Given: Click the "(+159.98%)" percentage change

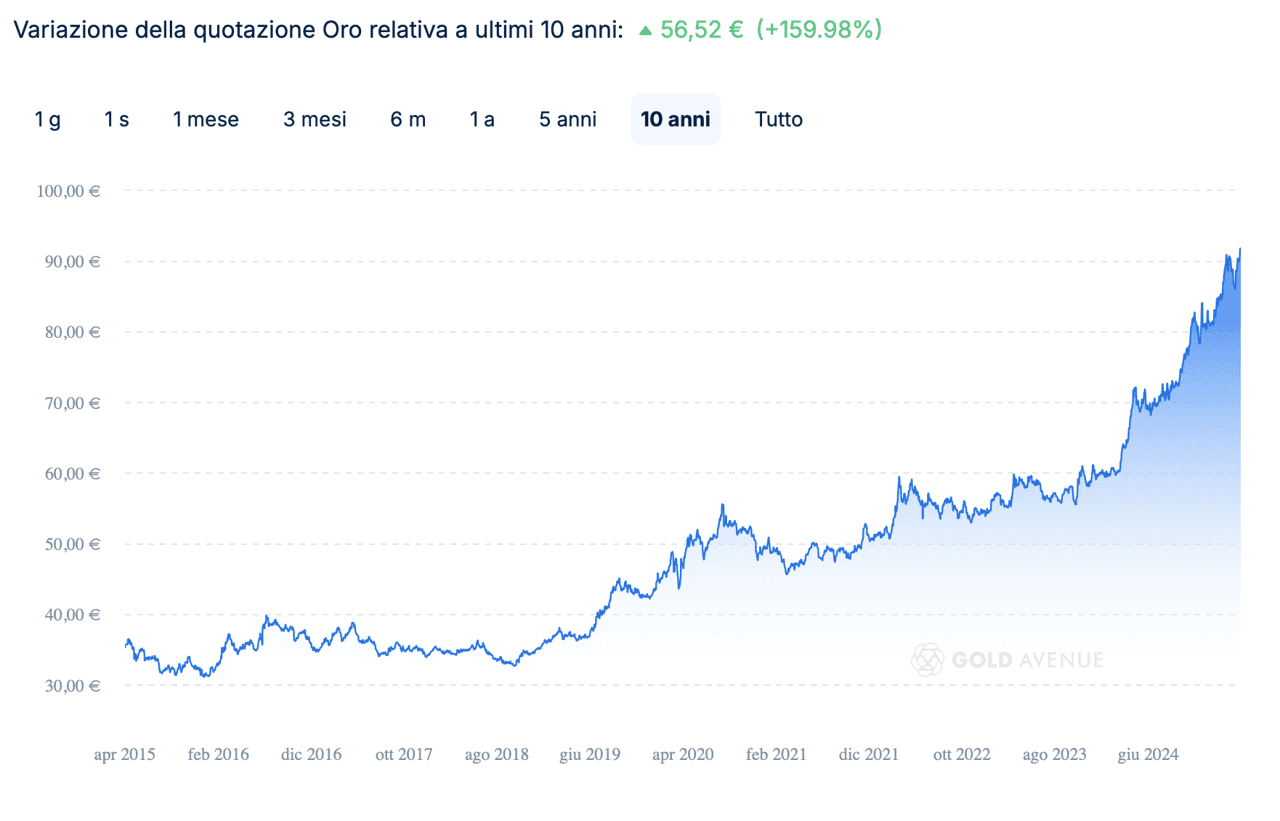Looking at the screenshot, I should (818, 29).
